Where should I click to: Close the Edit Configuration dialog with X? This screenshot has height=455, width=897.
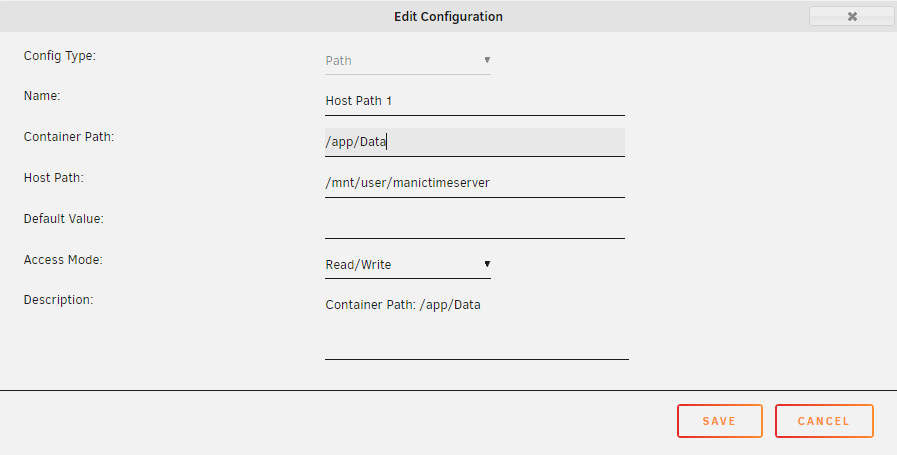pos(851,17)
